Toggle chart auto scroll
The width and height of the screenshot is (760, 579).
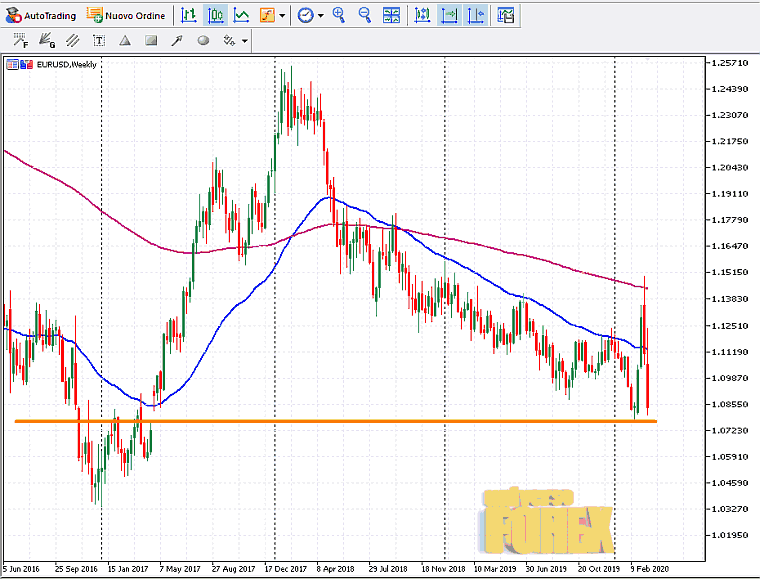tap(449, 15)
